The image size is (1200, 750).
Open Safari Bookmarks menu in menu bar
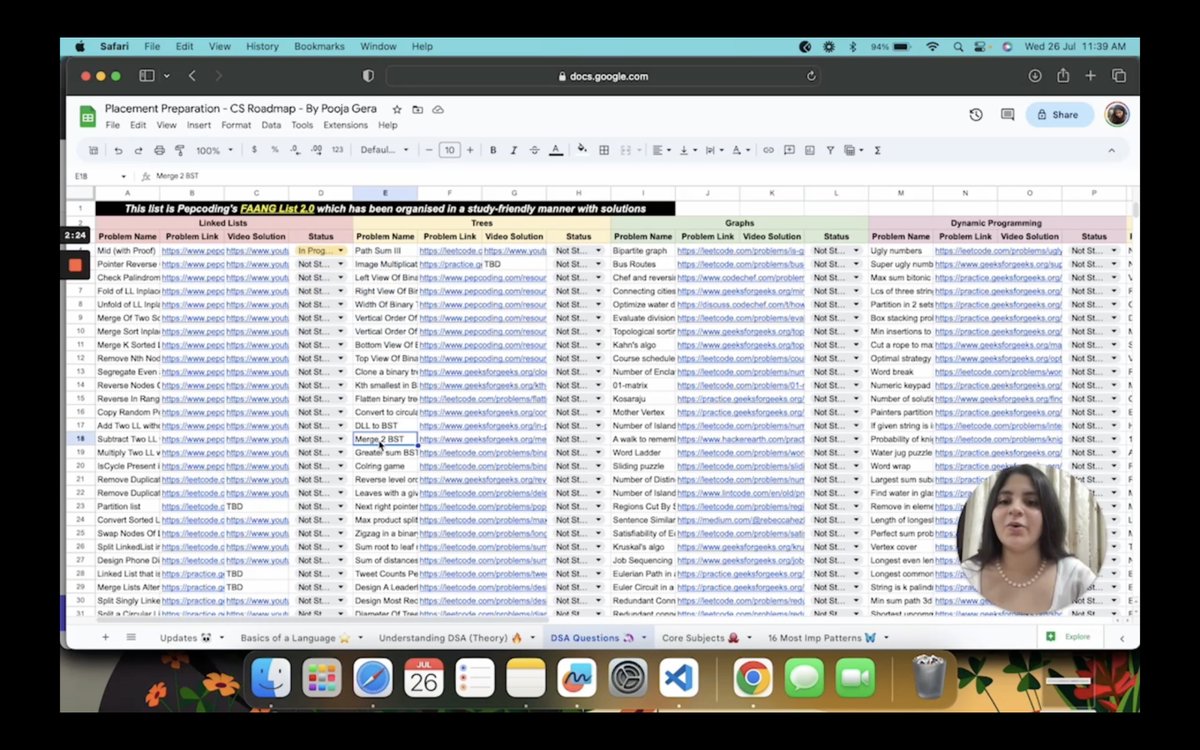tap(319, 46)
